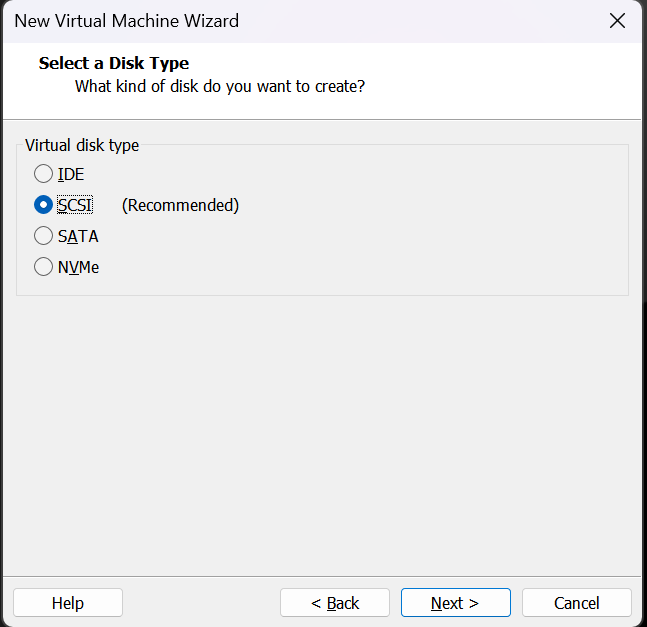647x627 pixels.
Task: Go to previous step with Back button
Action: pos(335,603)
